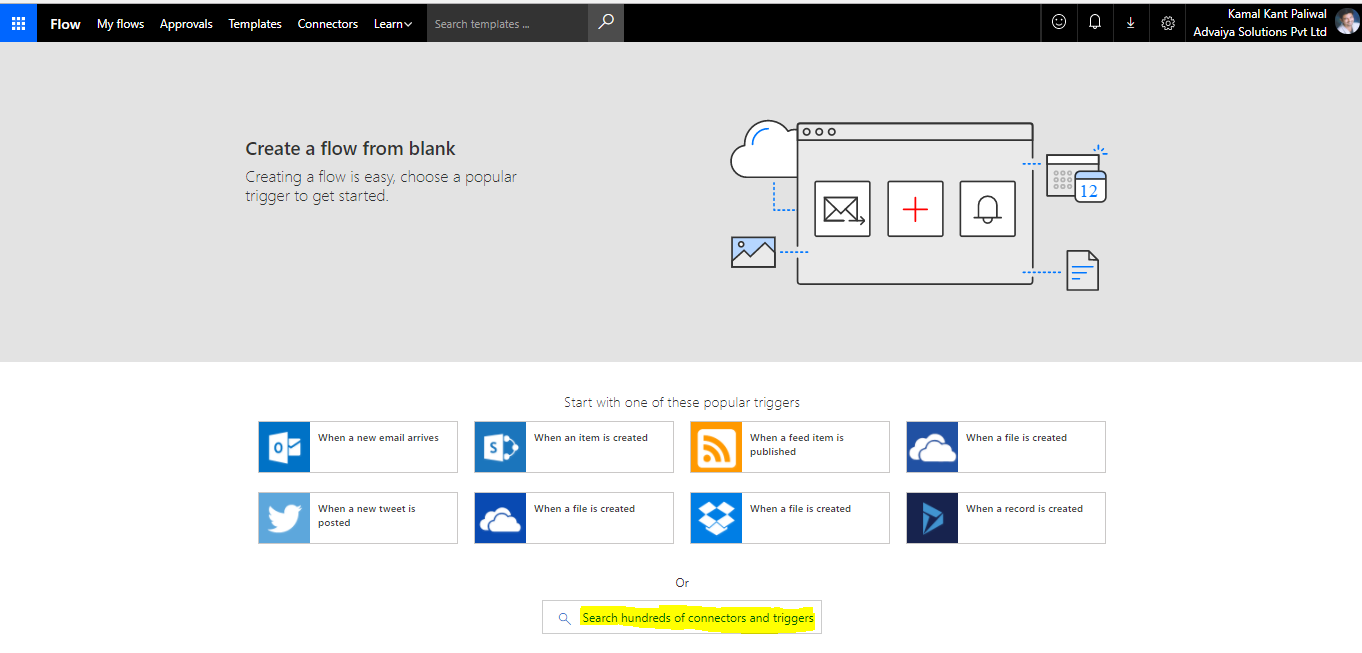
Task: Click the Search templates input field
Action: (508, 23)
